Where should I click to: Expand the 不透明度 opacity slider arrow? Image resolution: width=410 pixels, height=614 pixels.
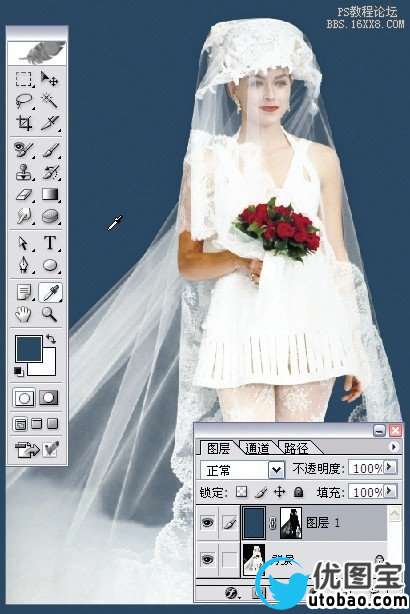click(389, 467)
